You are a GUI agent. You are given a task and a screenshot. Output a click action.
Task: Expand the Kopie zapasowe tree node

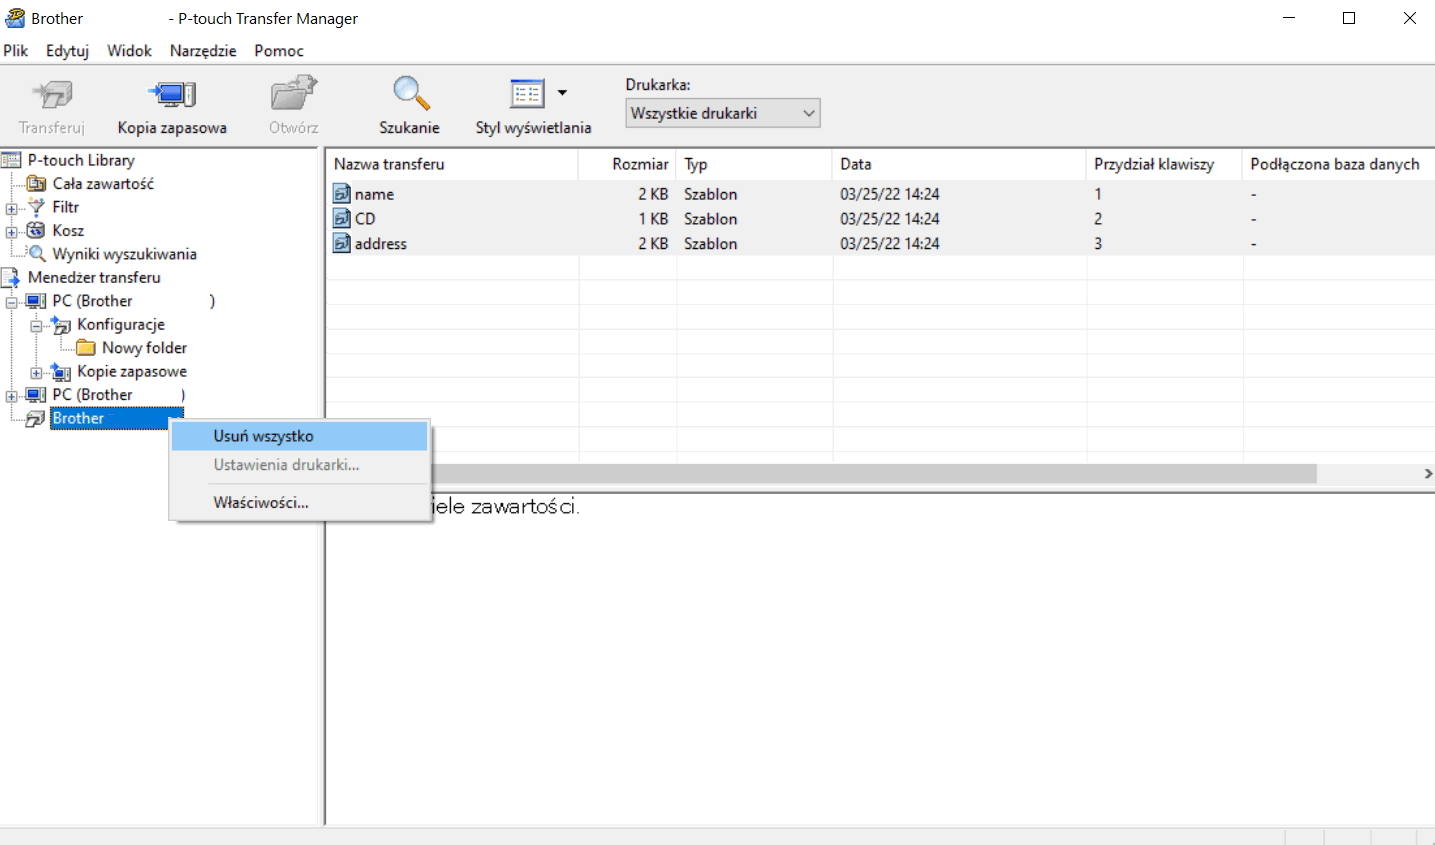coord(36,372)
